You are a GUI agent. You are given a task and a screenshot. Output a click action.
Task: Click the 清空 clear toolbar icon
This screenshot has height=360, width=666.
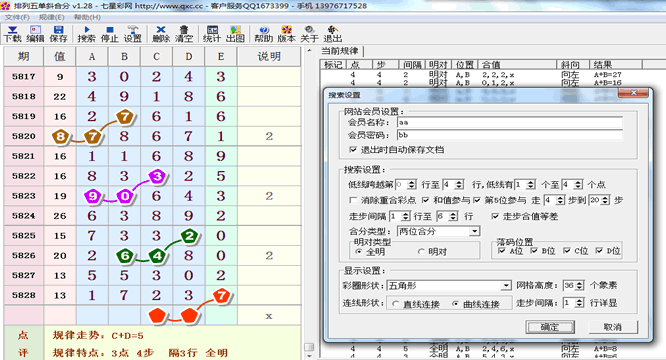184,34
